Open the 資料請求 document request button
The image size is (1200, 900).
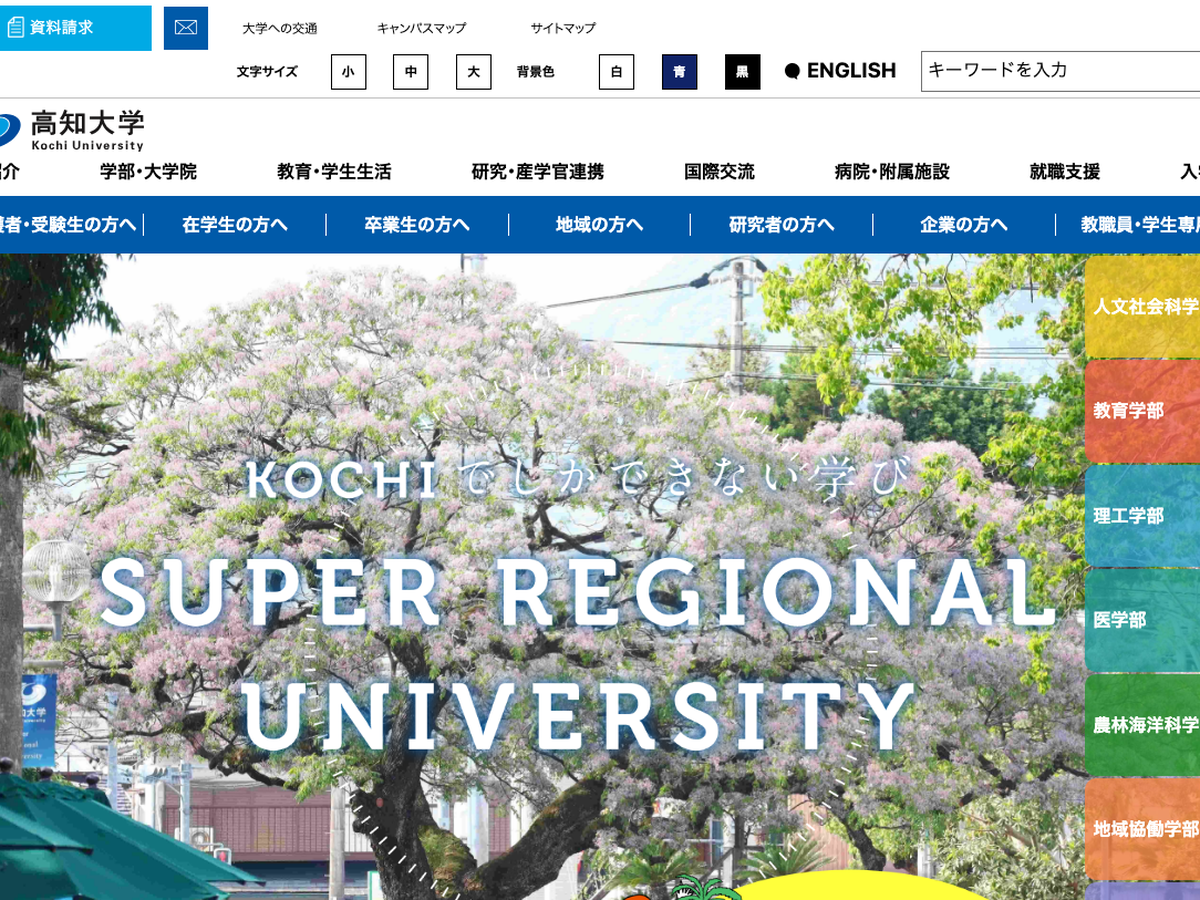[x=74, y=28]
